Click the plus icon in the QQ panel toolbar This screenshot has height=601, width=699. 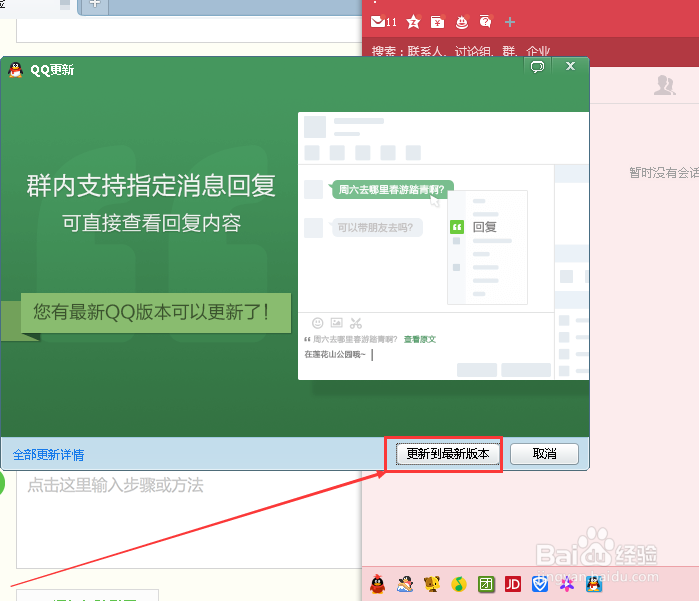[510, 22]
